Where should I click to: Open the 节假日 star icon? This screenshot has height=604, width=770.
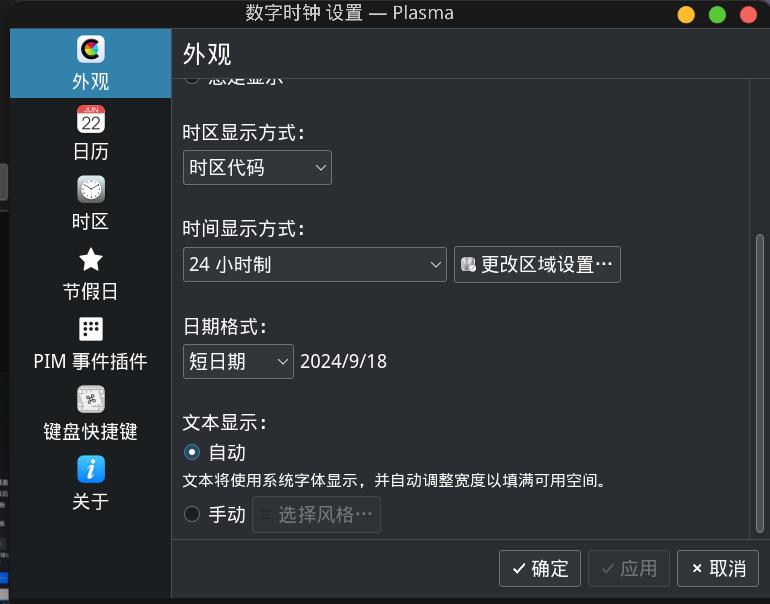(x=91, y=259)
